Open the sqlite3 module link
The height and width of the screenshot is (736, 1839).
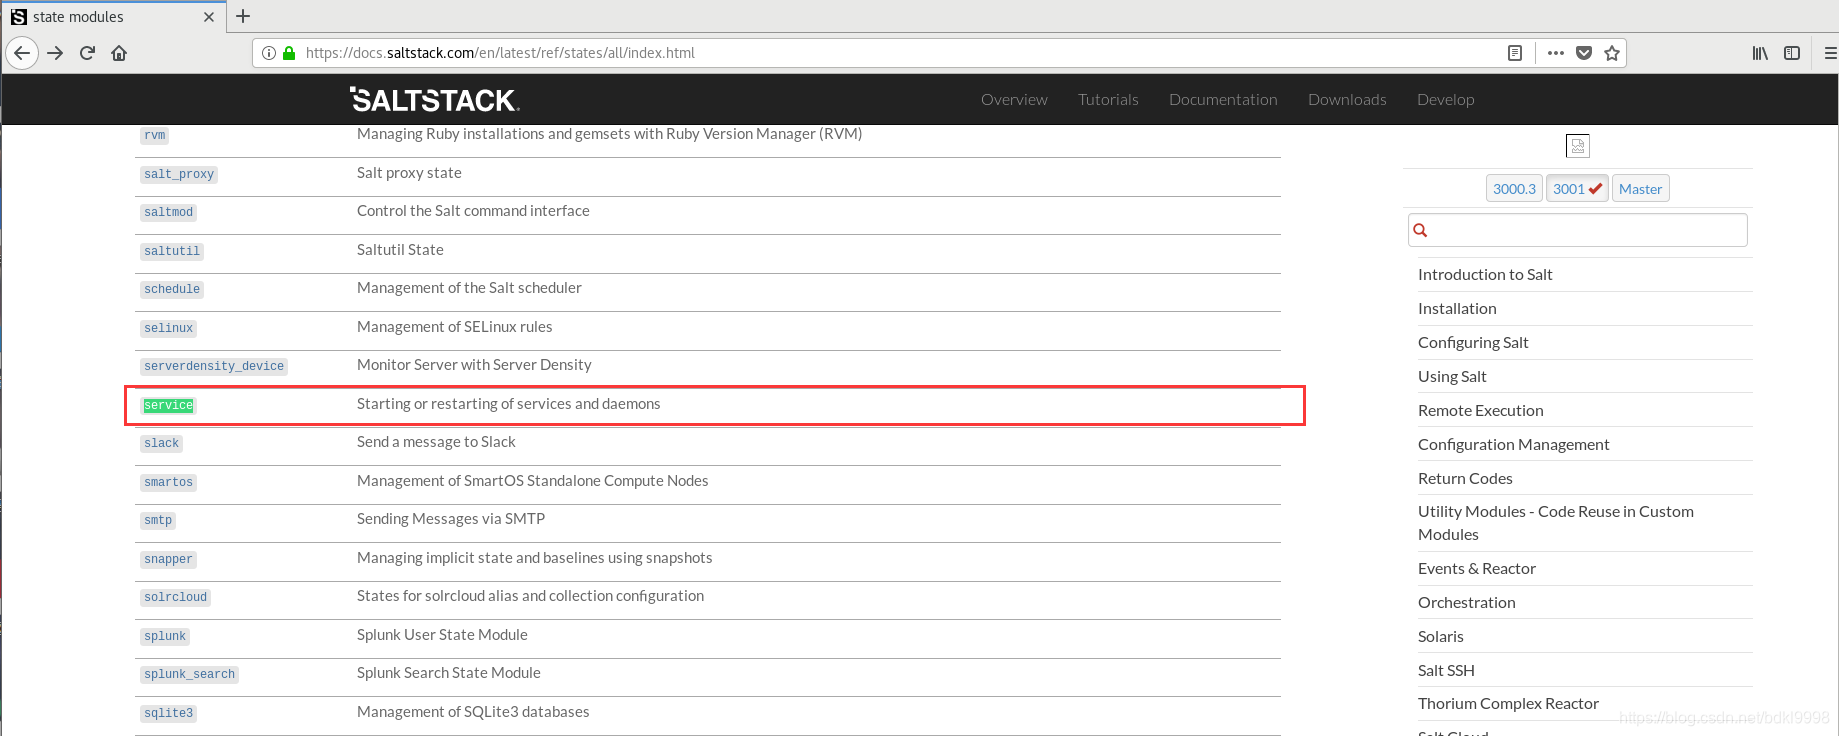point(168,713)
